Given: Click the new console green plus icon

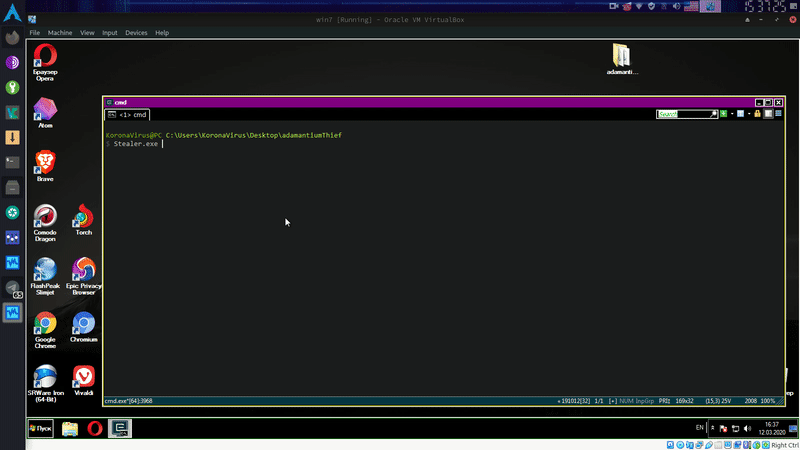Looking at the screenshot, I should point(723,114).
